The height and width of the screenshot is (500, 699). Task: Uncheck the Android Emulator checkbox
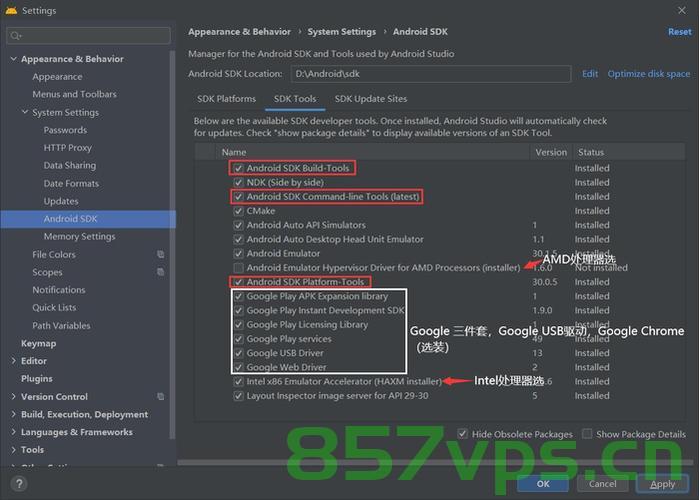pos(238,254)
